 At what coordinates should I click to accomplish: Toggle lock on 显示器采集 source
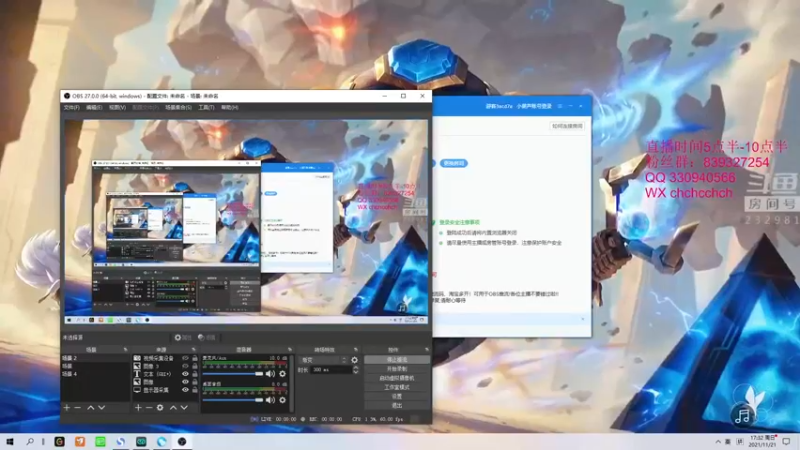pyautogui.click(x=194, y=390)
